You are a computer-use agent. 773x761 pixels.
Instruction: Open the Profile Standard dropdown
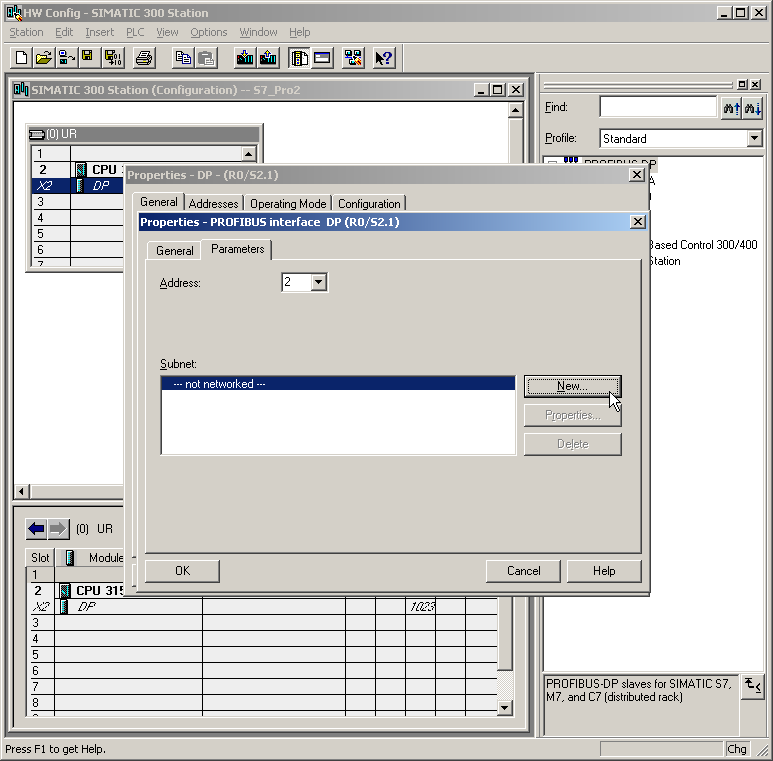pos(754,138)
